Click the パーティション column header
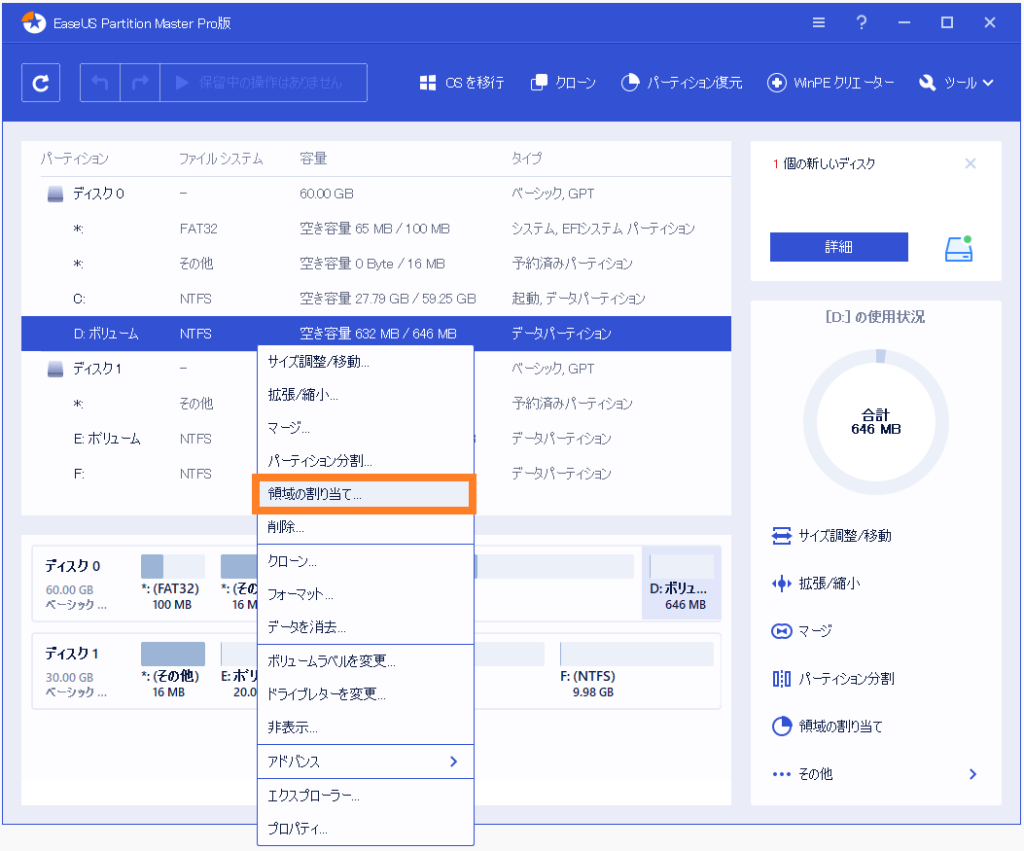 click(74, 159)
